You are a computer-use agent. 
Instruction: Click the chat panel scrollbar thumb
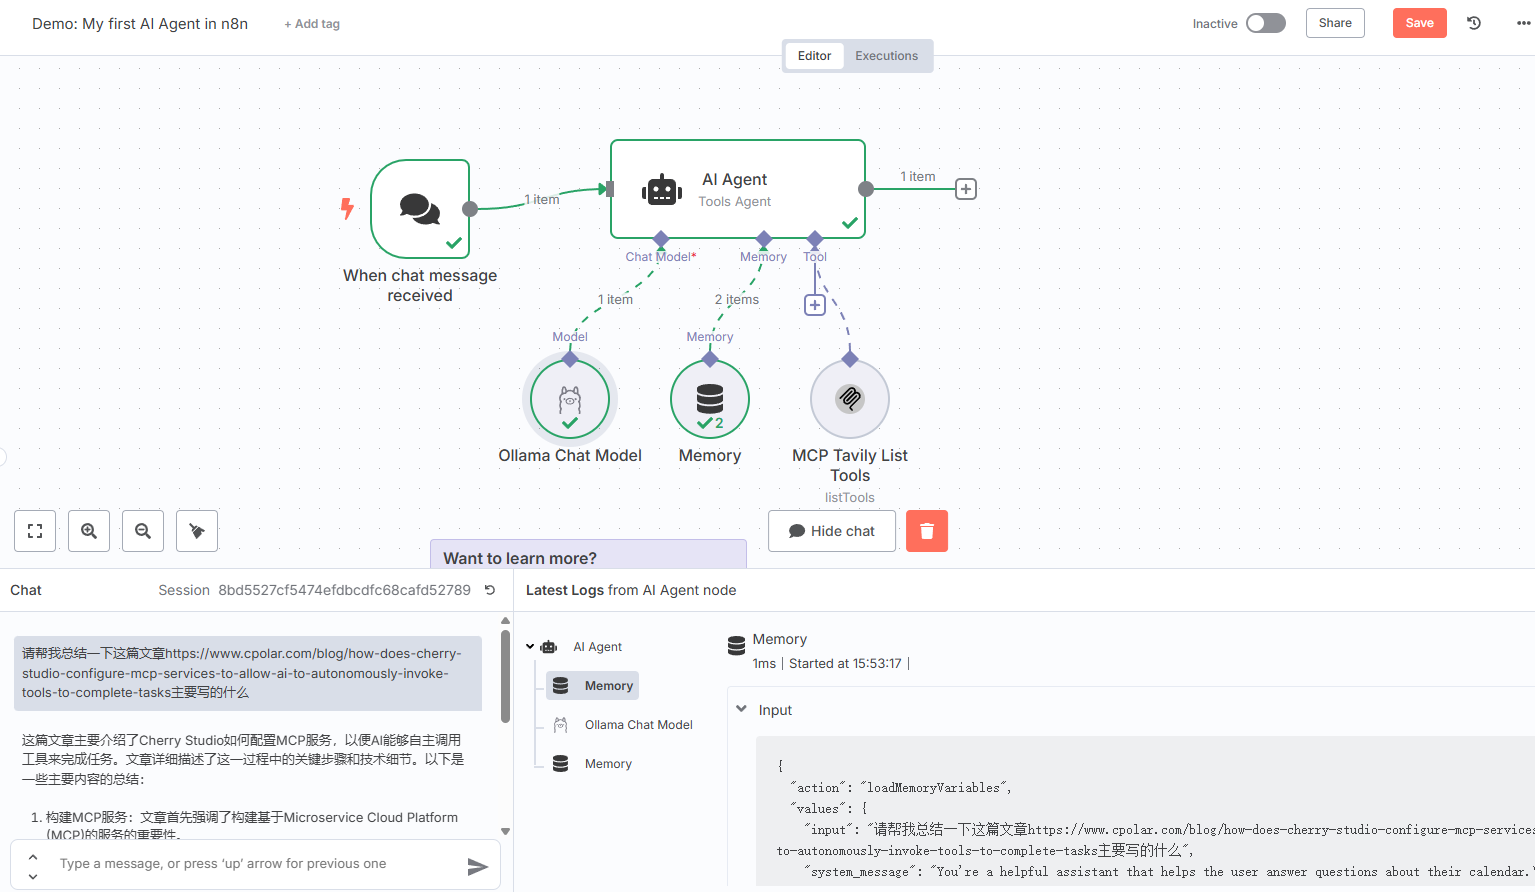[x=505, y=676]
